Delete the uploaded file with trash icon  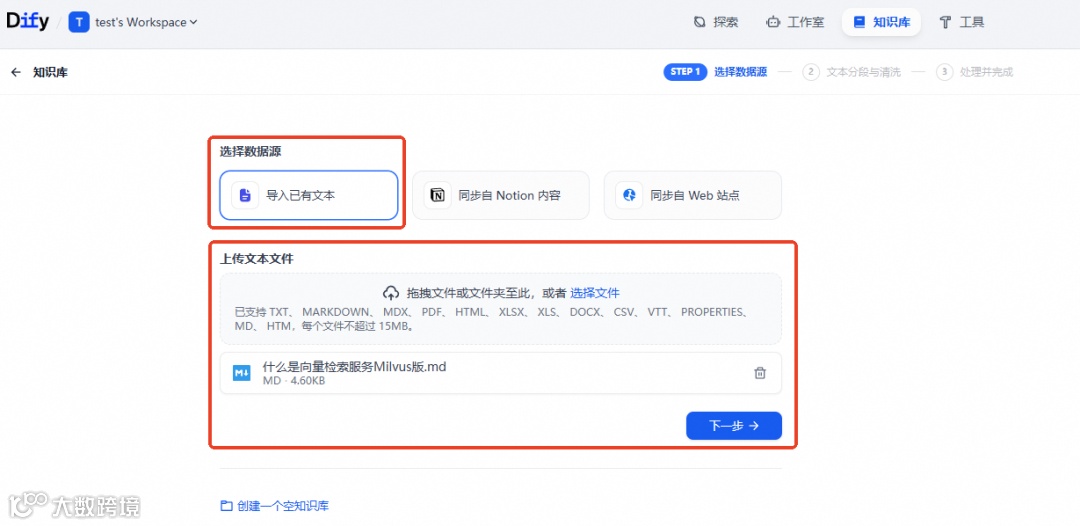(760, 373)
